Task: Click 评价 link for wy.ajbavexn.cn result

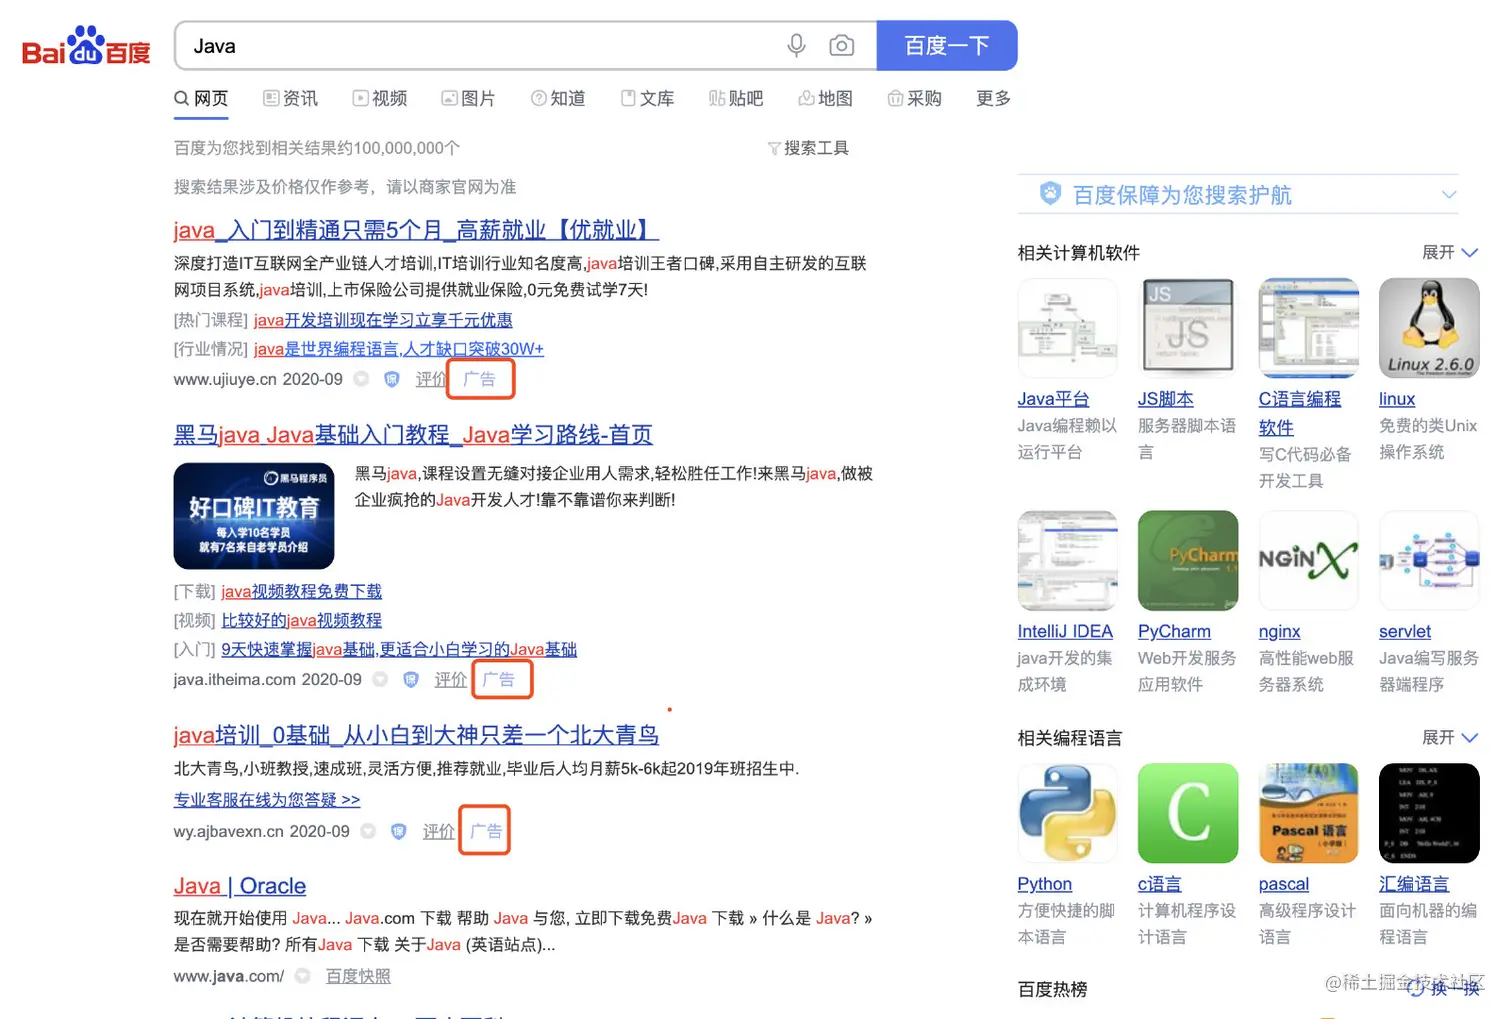Action: (x=438, y=831)
